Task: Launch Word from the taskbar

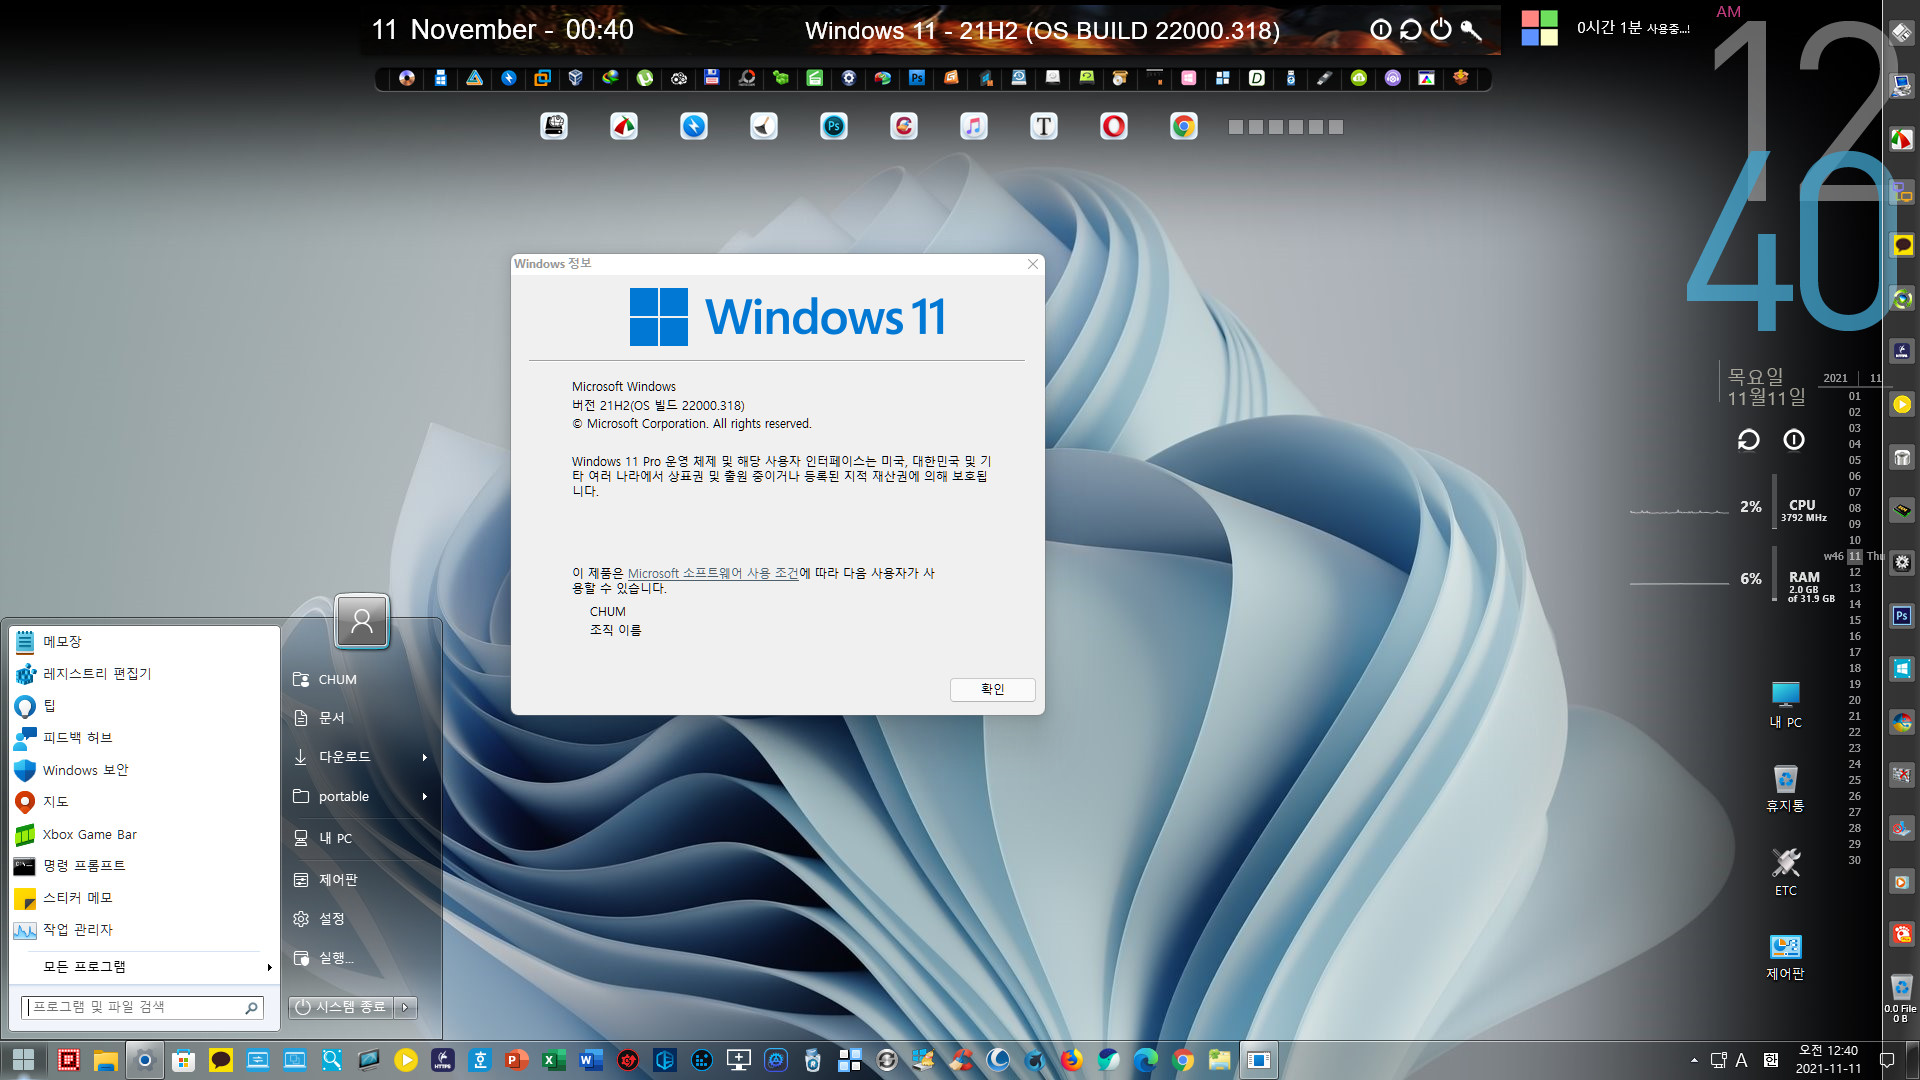Action: coord(591,1060)
